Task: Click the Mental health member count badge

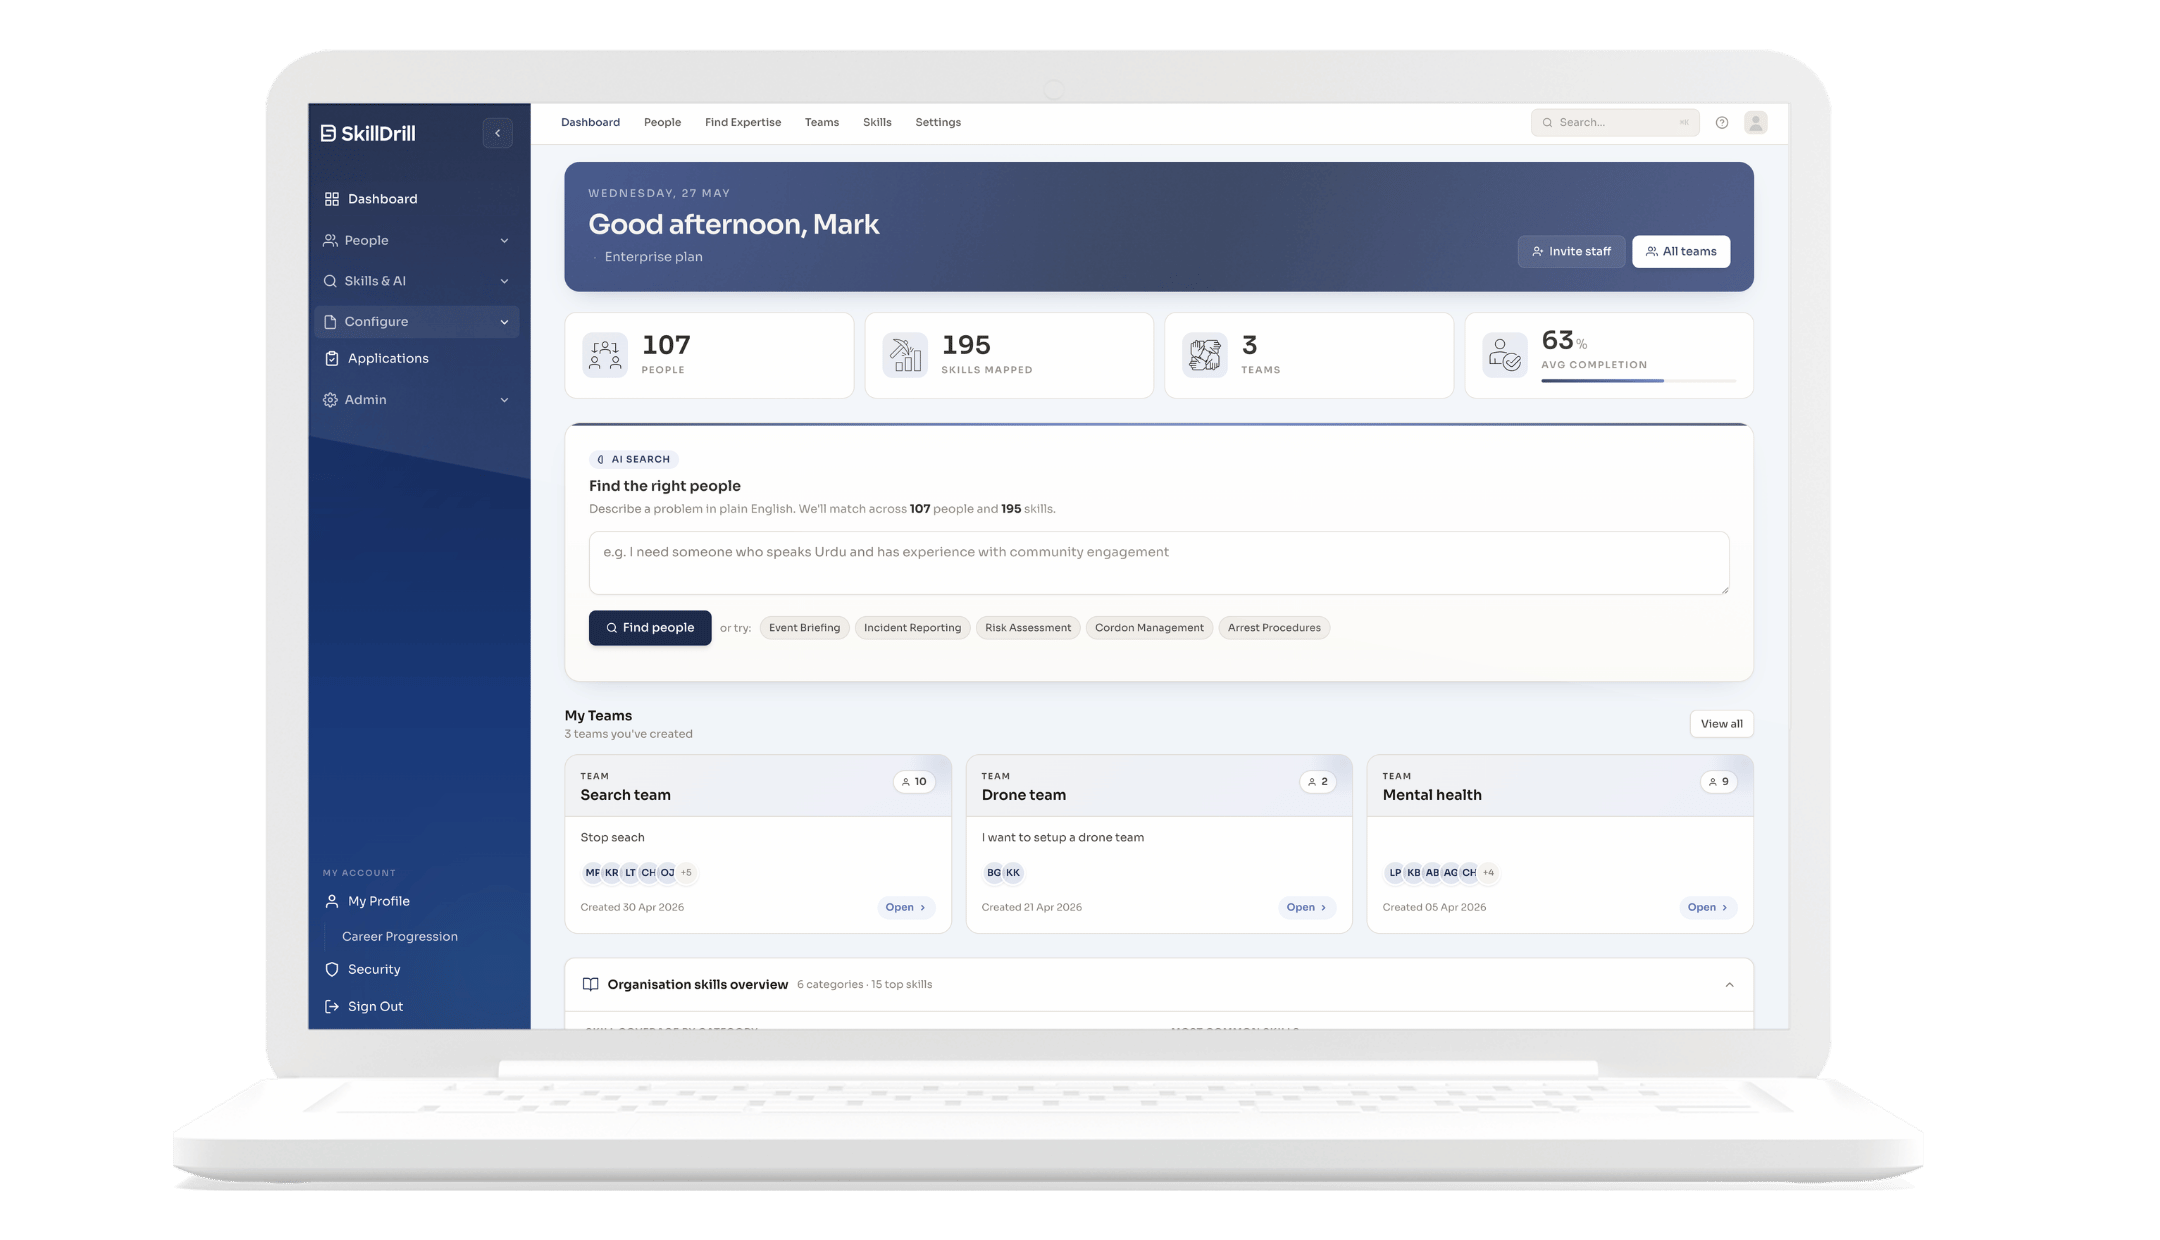Action: point(1719,782)
